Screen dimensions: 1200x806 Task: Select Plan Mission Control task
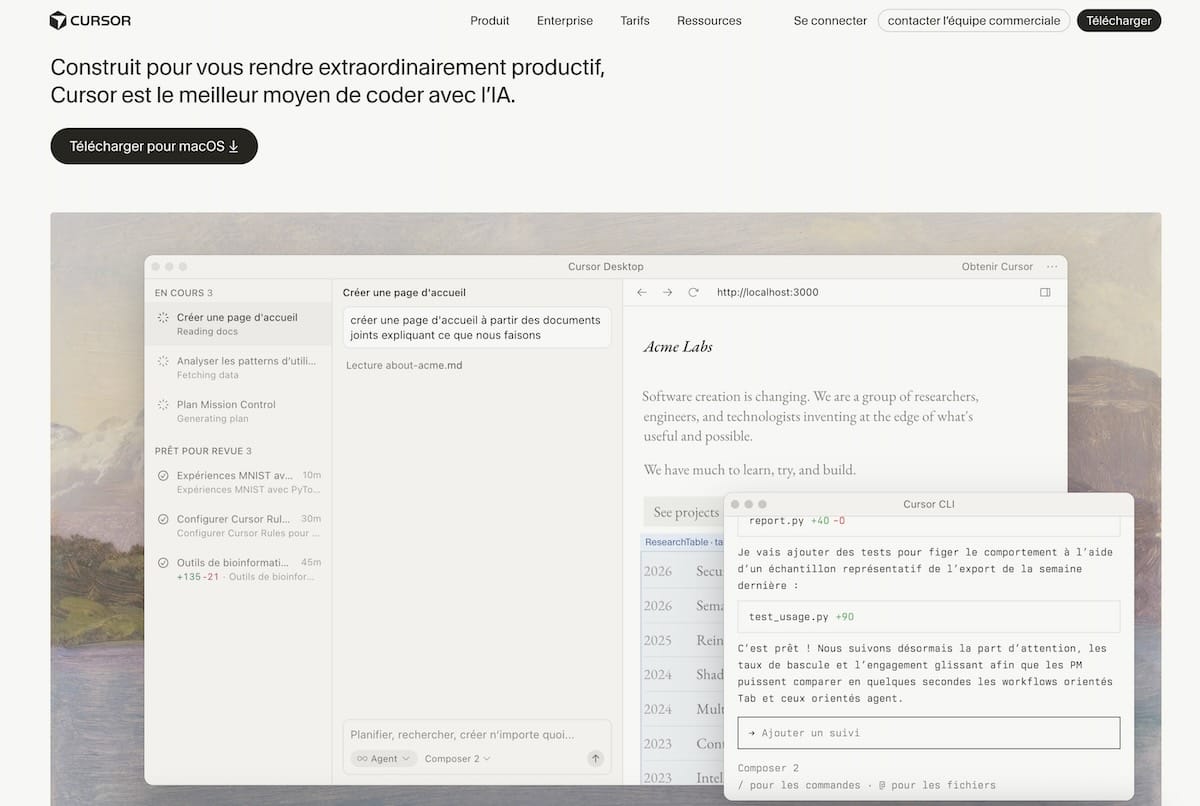pos(238,411)
